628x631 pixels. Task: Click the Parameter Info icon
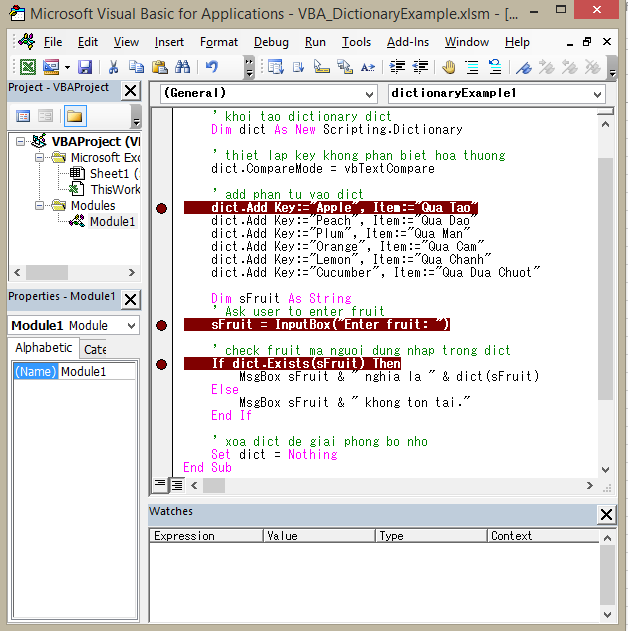345,67
